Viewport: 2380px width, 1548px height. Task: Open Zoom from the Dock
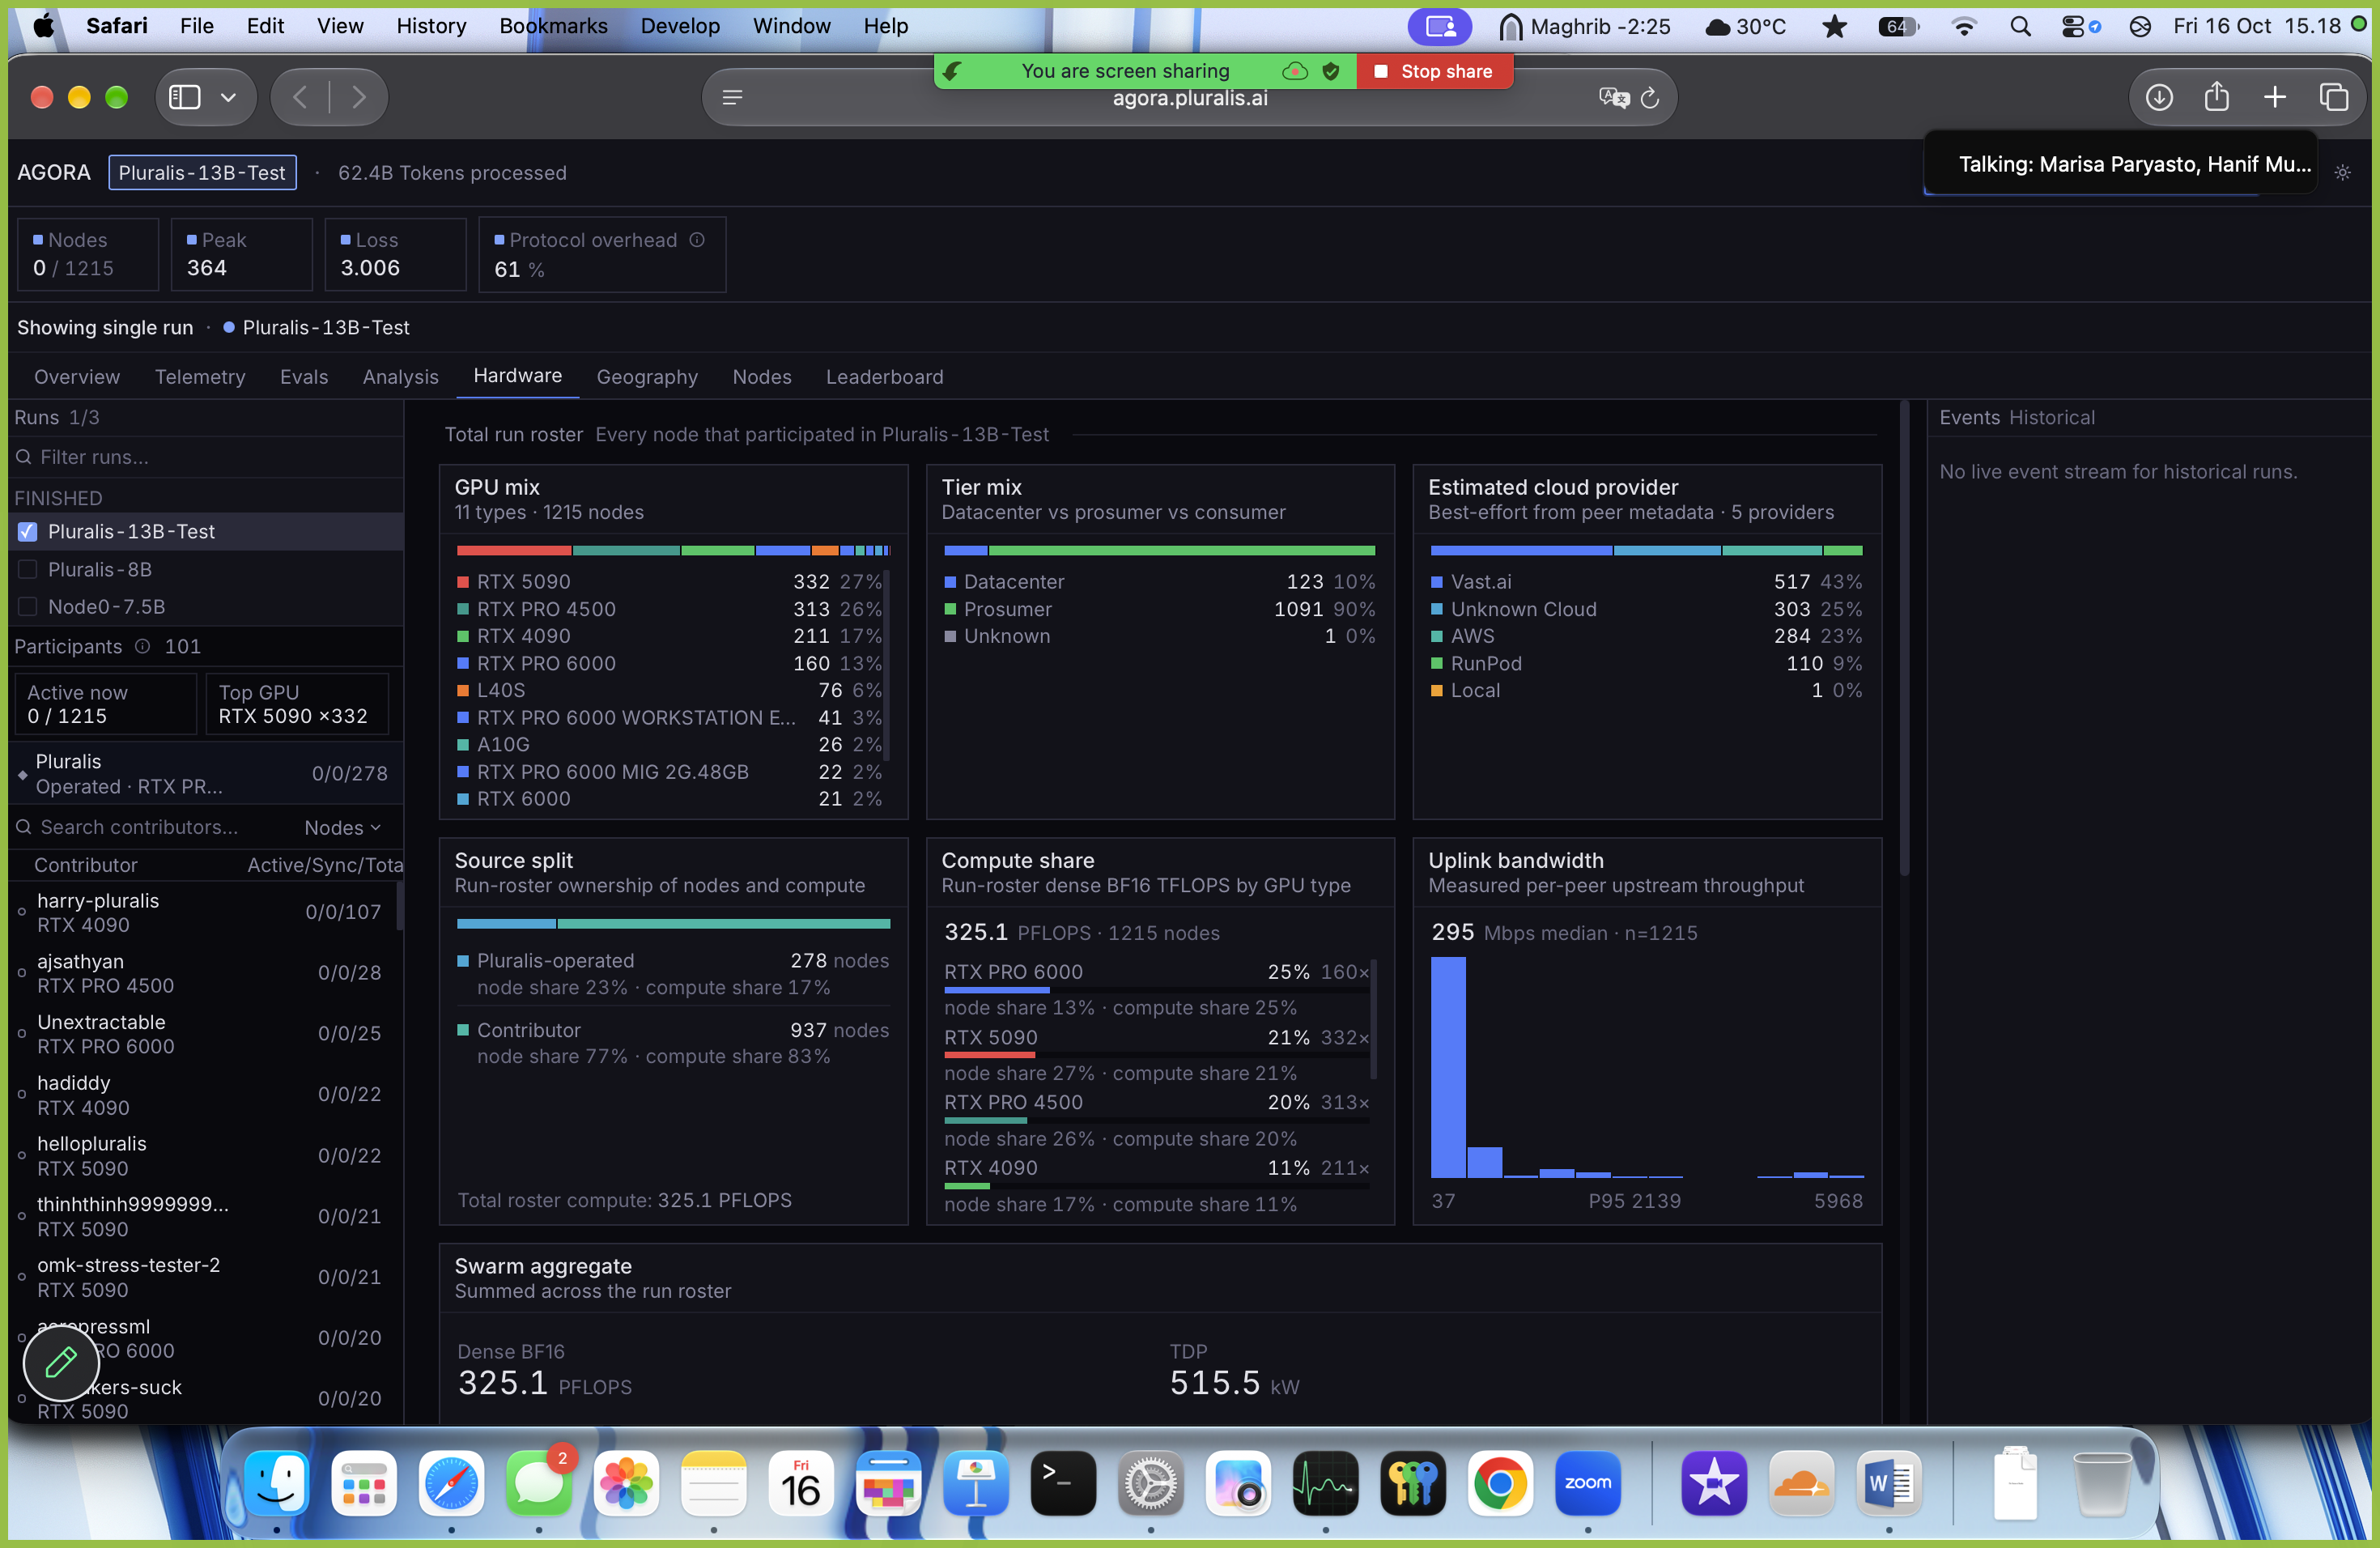tap(1587, 1483)
